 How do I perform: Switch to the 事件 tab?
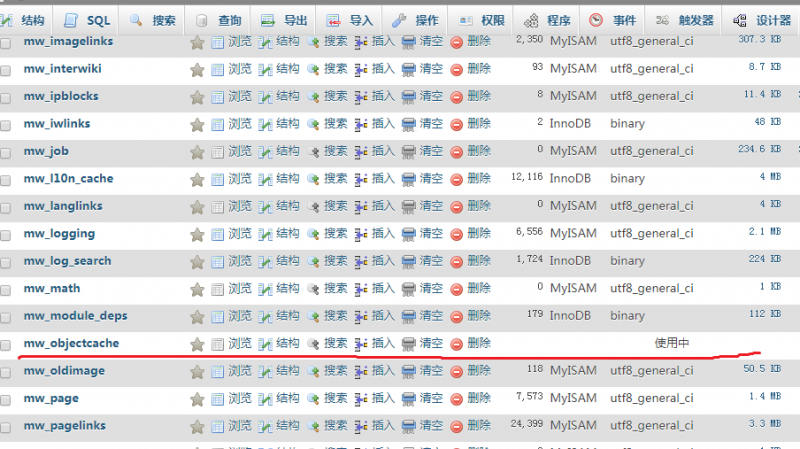click(613, 20)
